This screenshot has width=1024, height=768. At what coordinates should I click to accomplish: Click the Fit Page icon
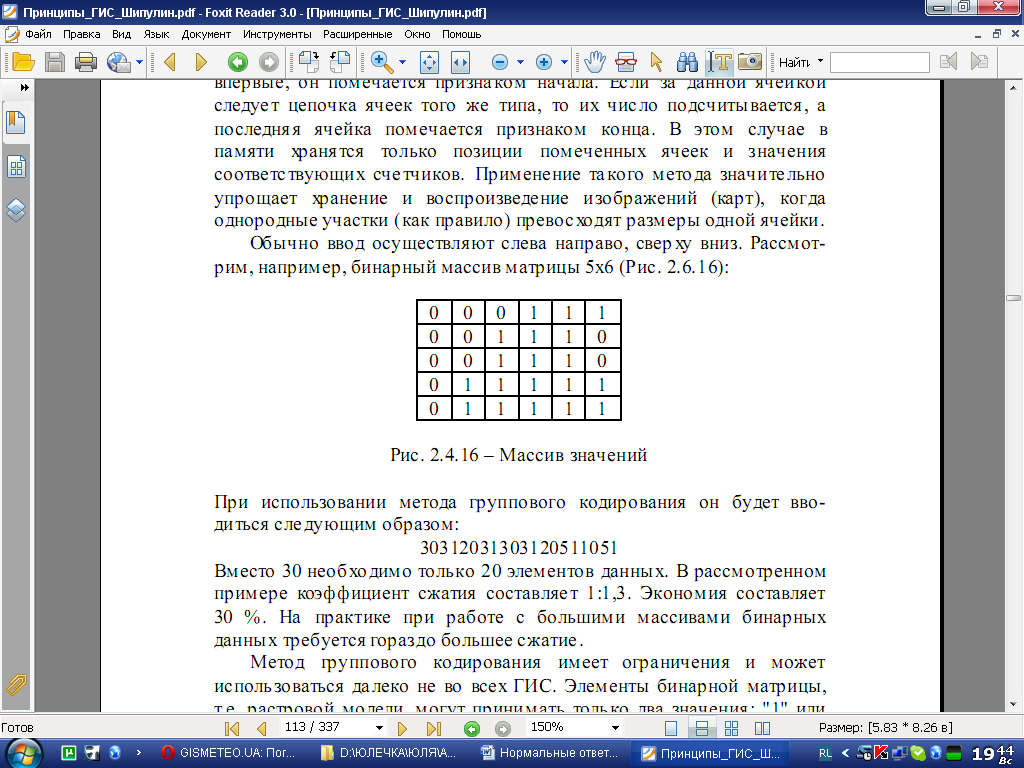point(429,62)
